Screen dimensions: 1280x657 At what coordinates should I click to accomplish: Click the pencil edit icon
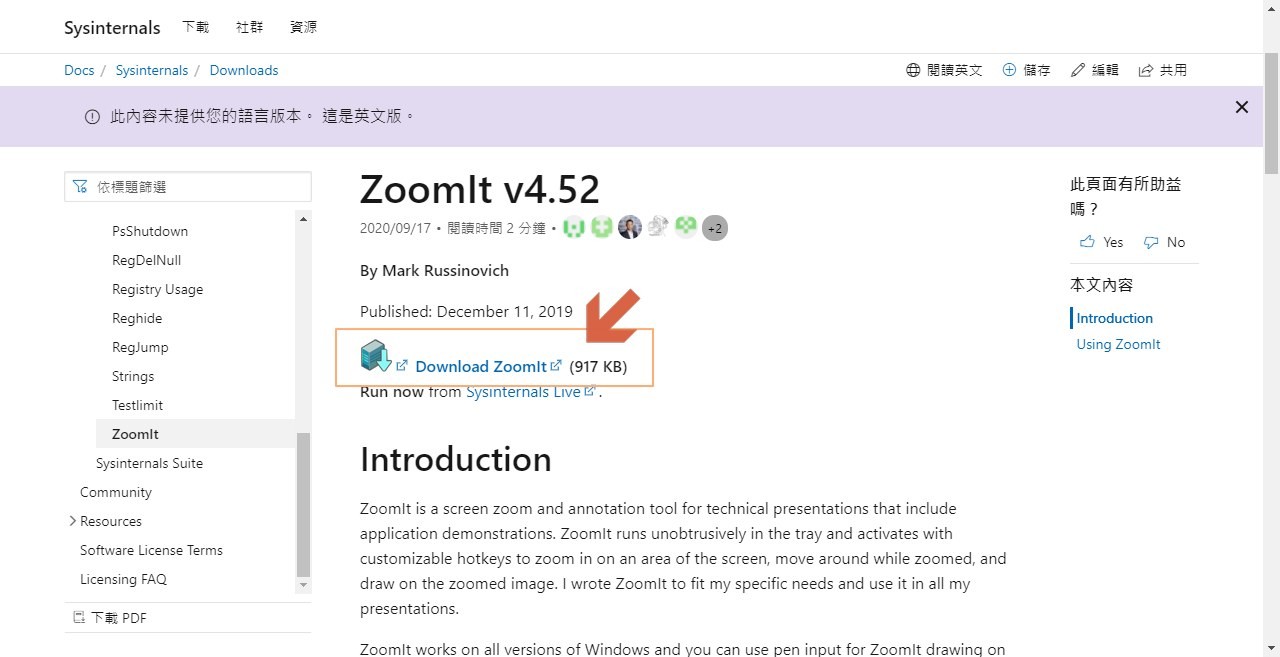[x=1077, y=70]
